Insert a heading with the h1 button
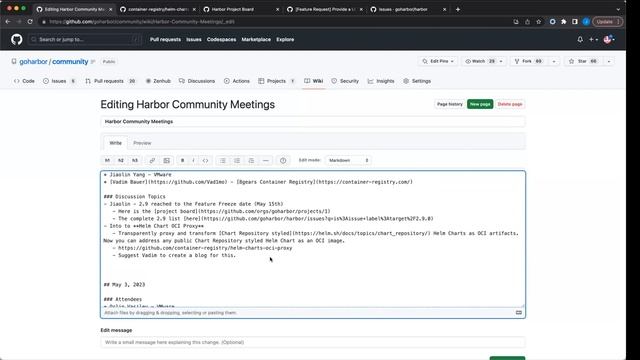Image resolution: width=640 pixels, height=360 pixels. 107,160
